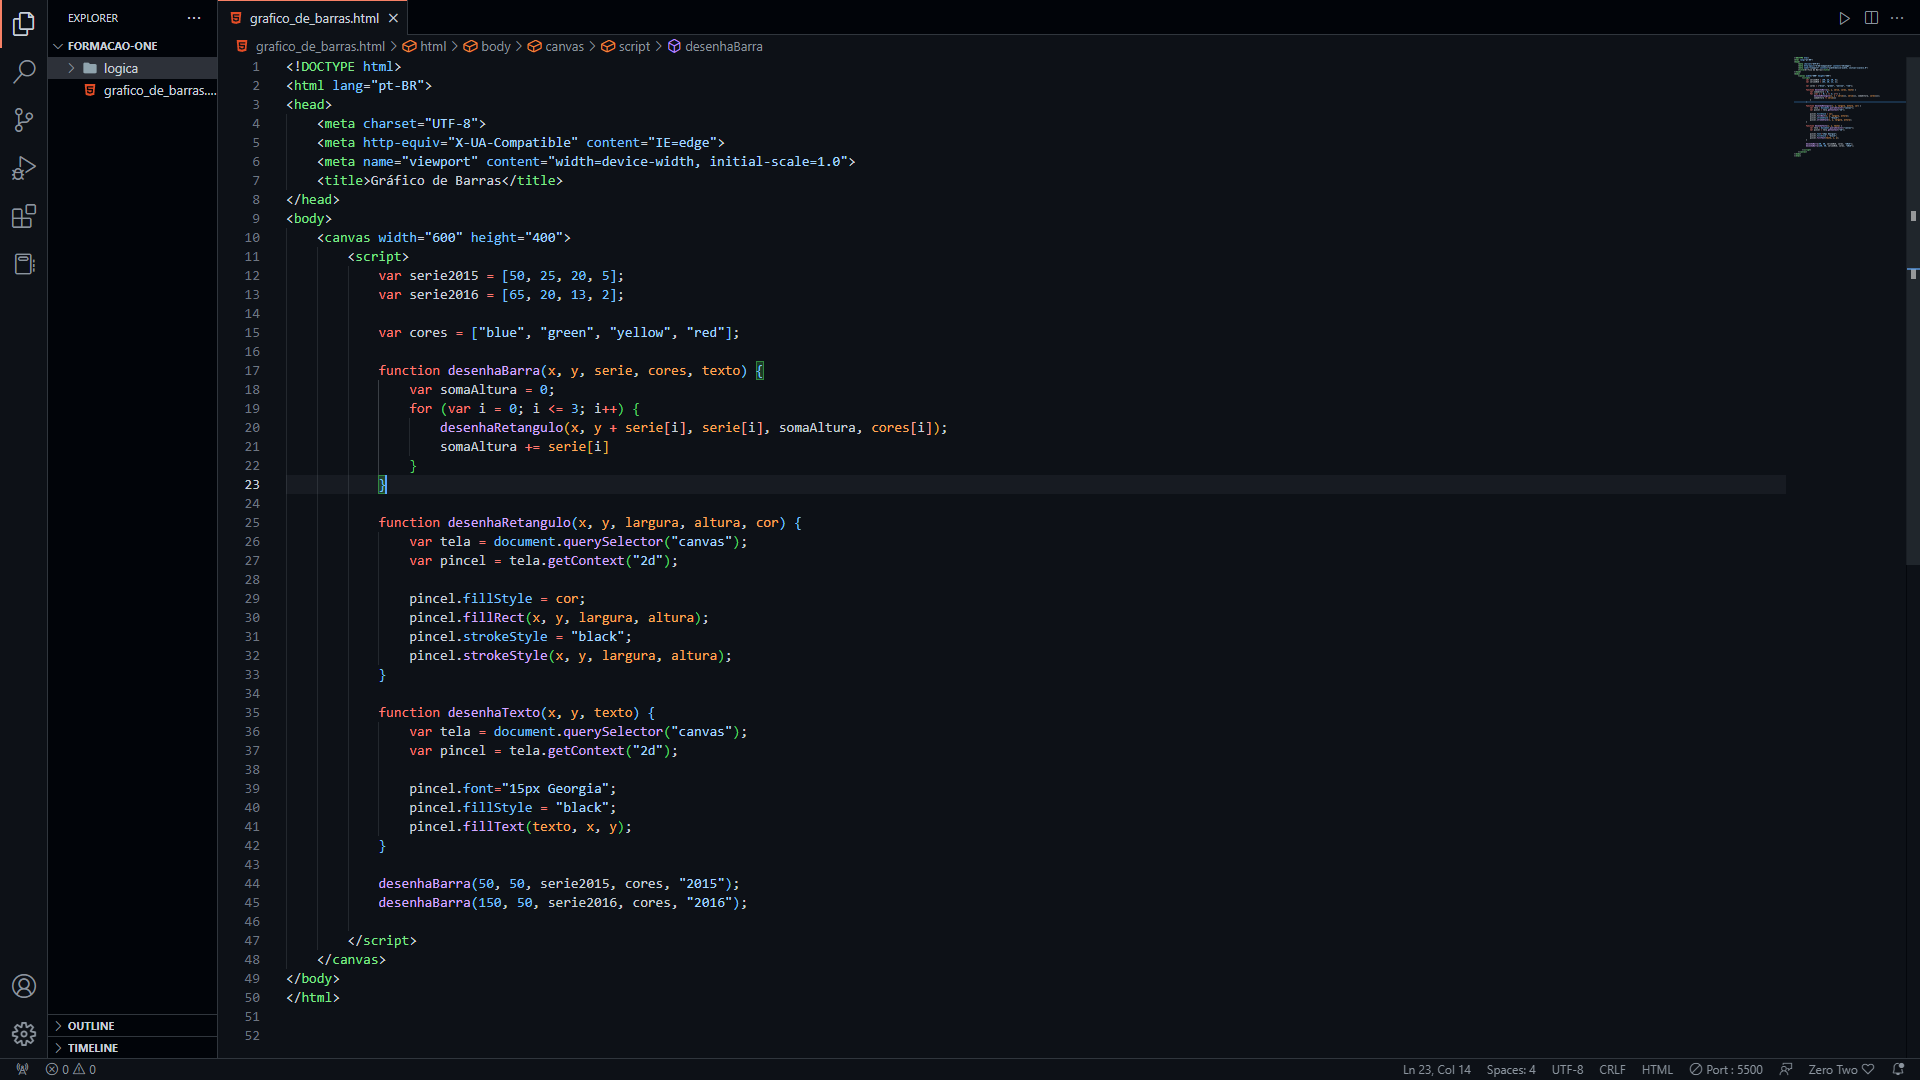Click line number 25 in the gutter
Screen dimensions: 1920x1080
[252, 522]
